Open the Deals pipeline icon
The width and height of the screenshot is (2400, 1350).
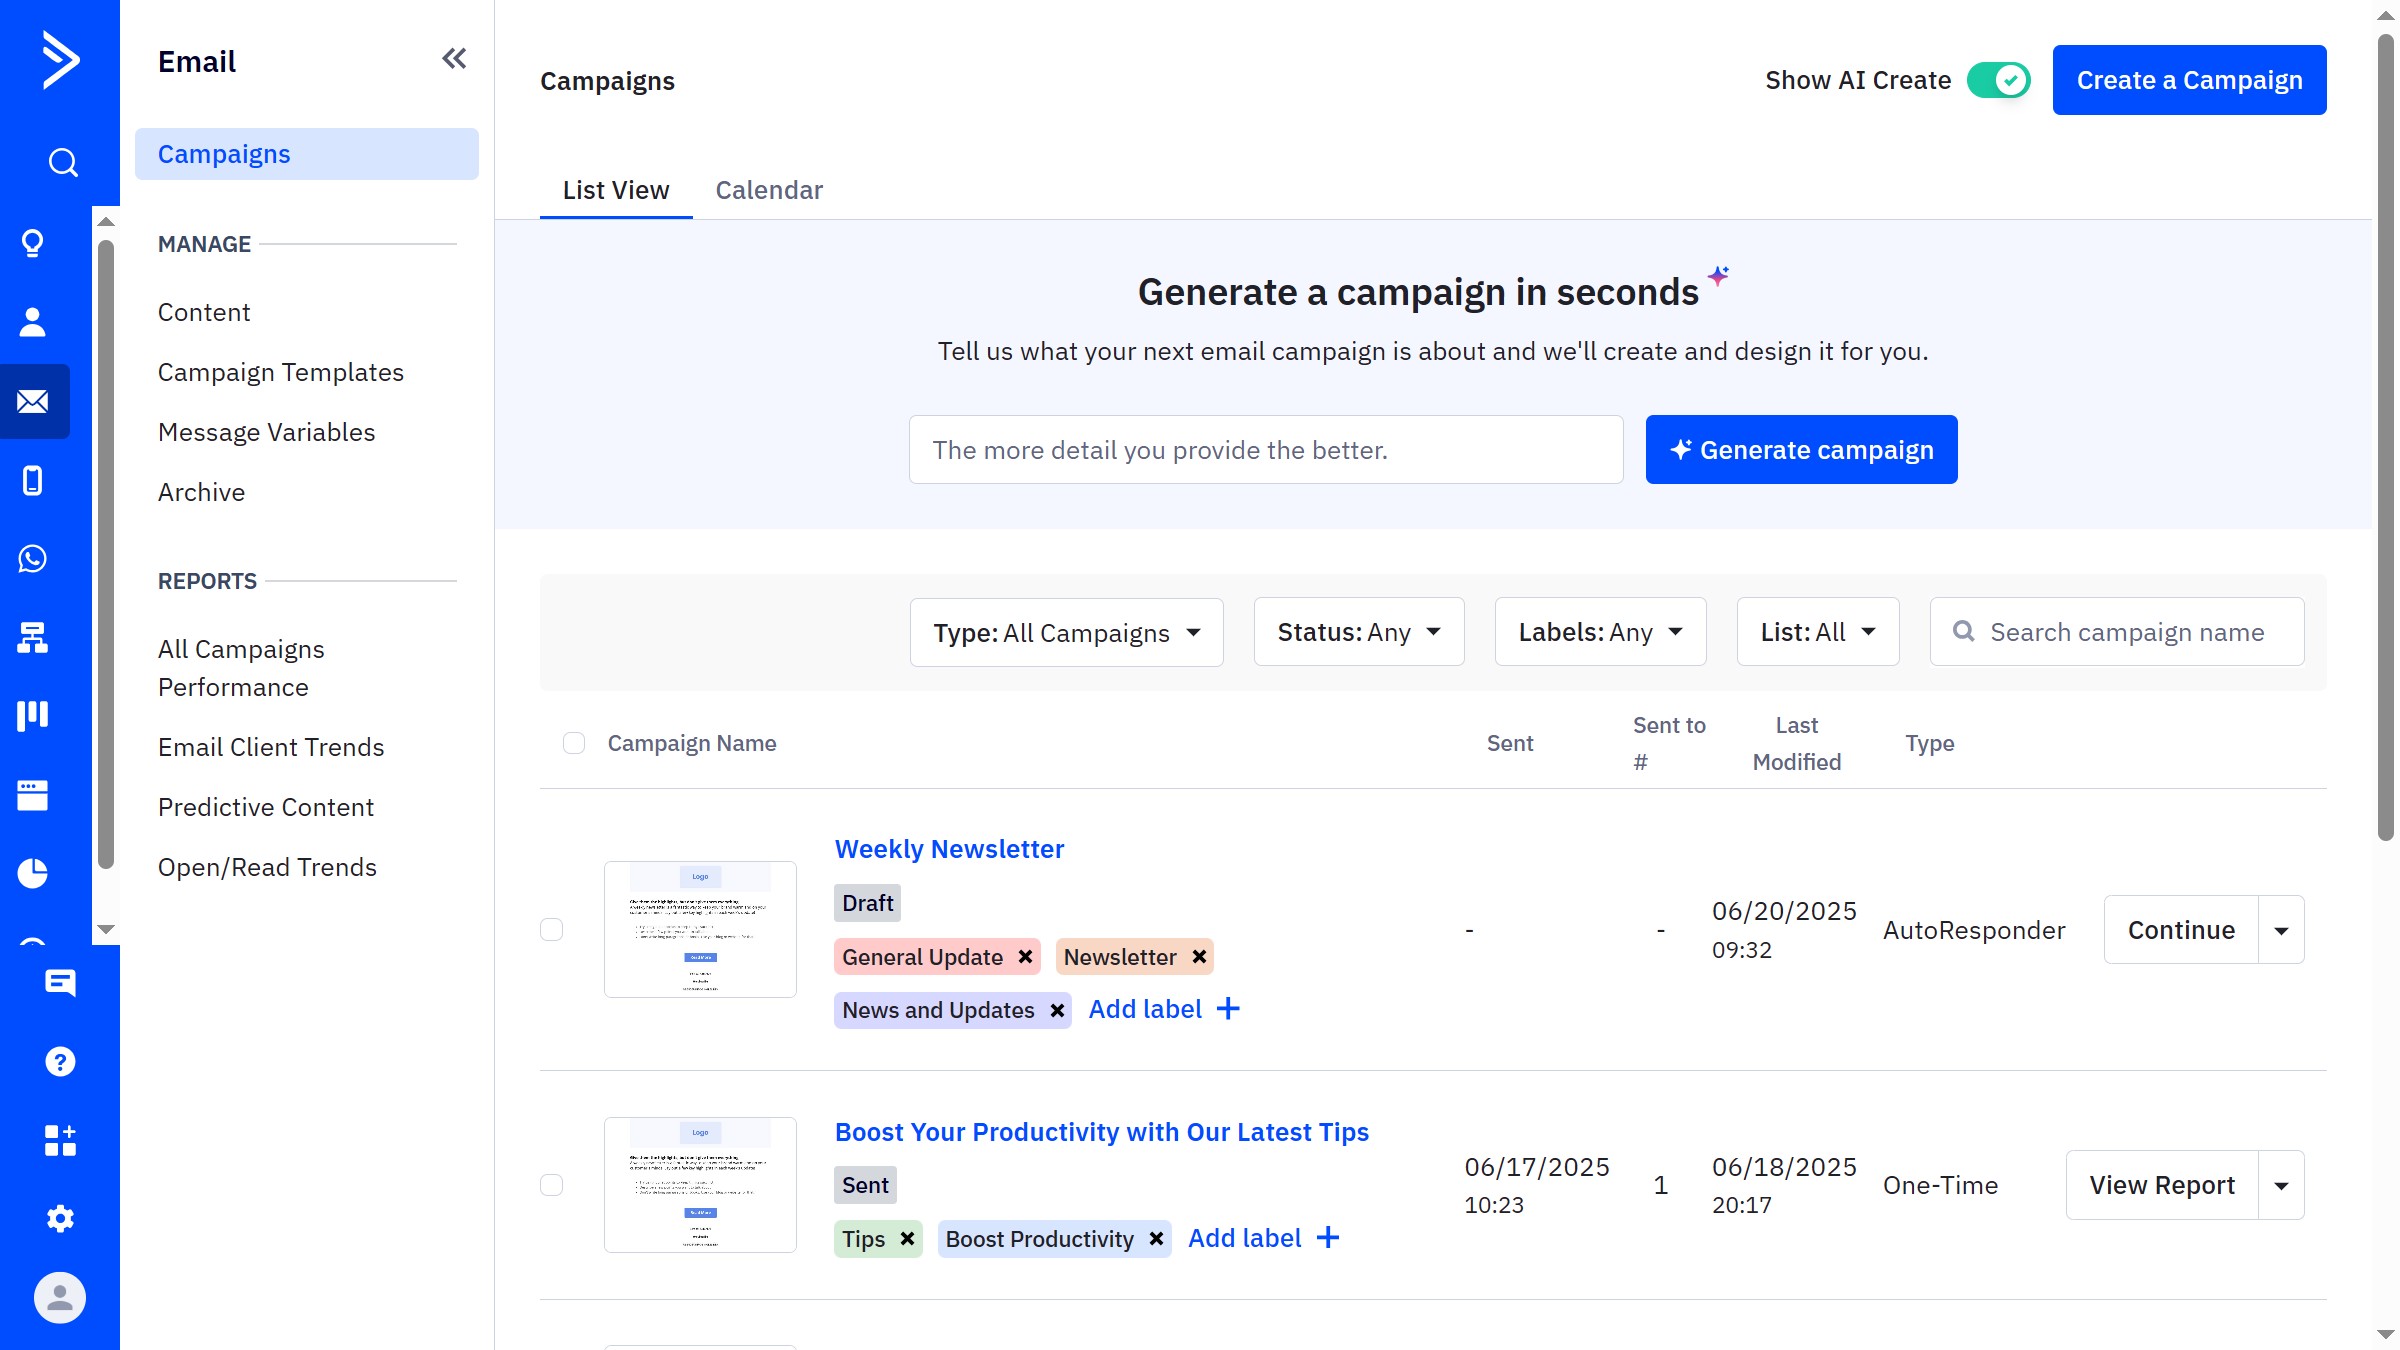point(33,714)
